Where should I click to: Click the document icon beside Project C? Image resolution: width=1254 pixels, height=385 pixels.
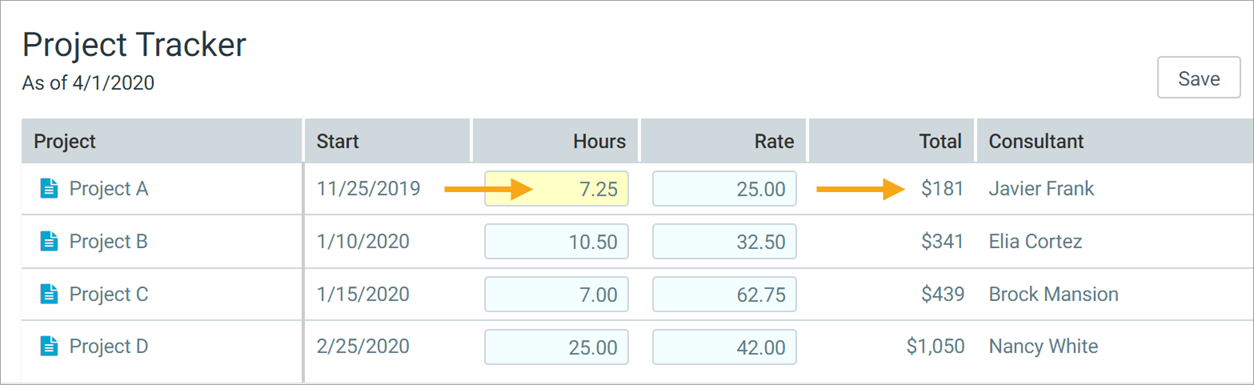point(49,294)
